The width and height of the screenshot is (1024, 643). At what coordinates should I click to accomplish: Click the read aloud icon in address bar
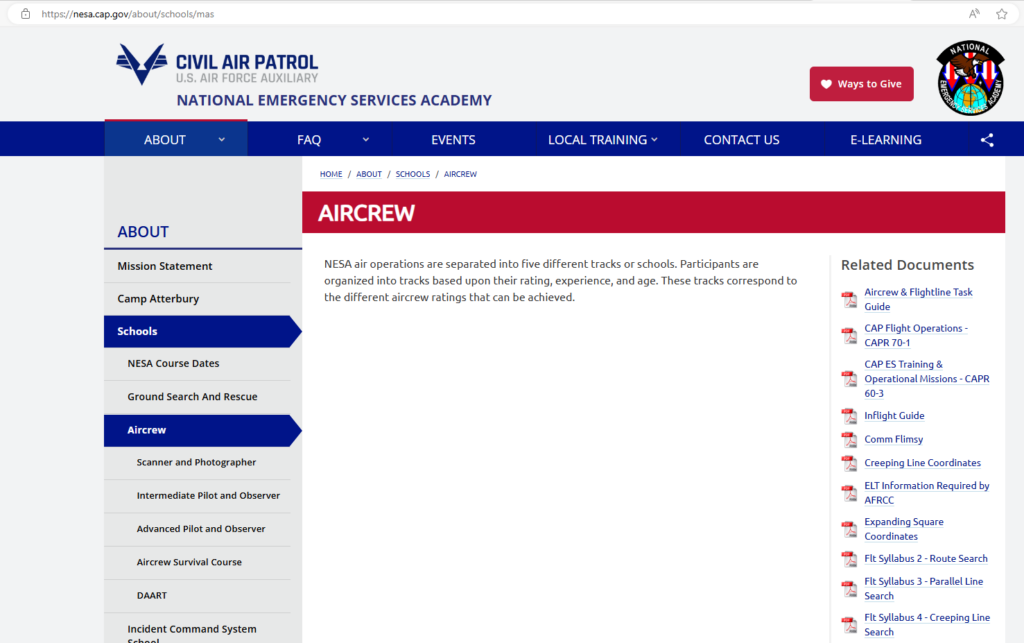pyautogui.click(x=974, y=14)
